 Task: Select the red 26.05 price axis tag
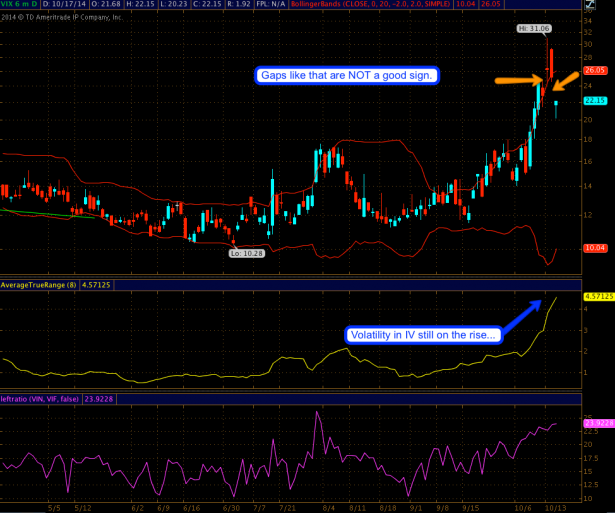596,71
